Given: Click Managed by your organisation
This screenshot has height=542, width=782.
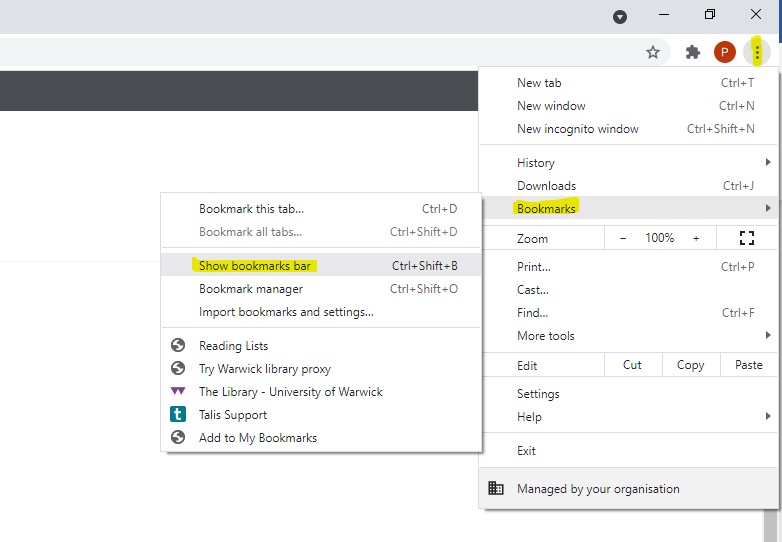Looking at the screenshot, I should (598, 489).
